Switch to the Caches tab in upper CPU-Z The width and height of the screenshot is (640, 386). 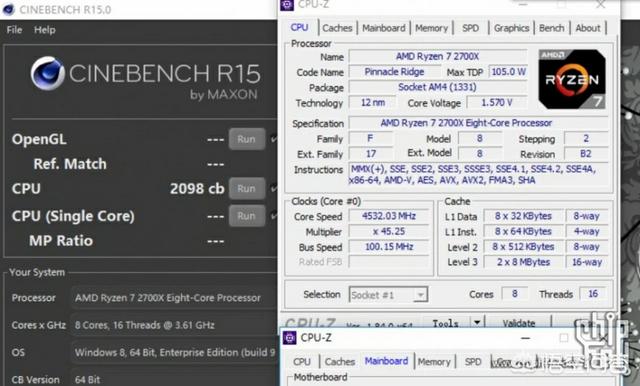(x=337, y=28)
